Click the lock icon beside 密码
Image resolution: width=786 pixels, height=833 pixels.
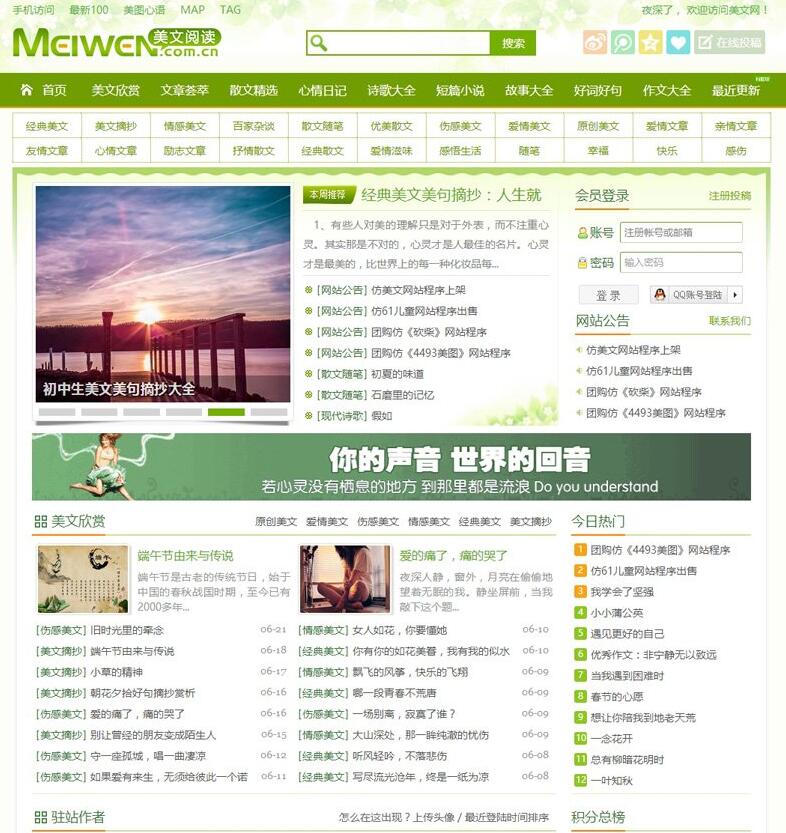click(583, 262)
